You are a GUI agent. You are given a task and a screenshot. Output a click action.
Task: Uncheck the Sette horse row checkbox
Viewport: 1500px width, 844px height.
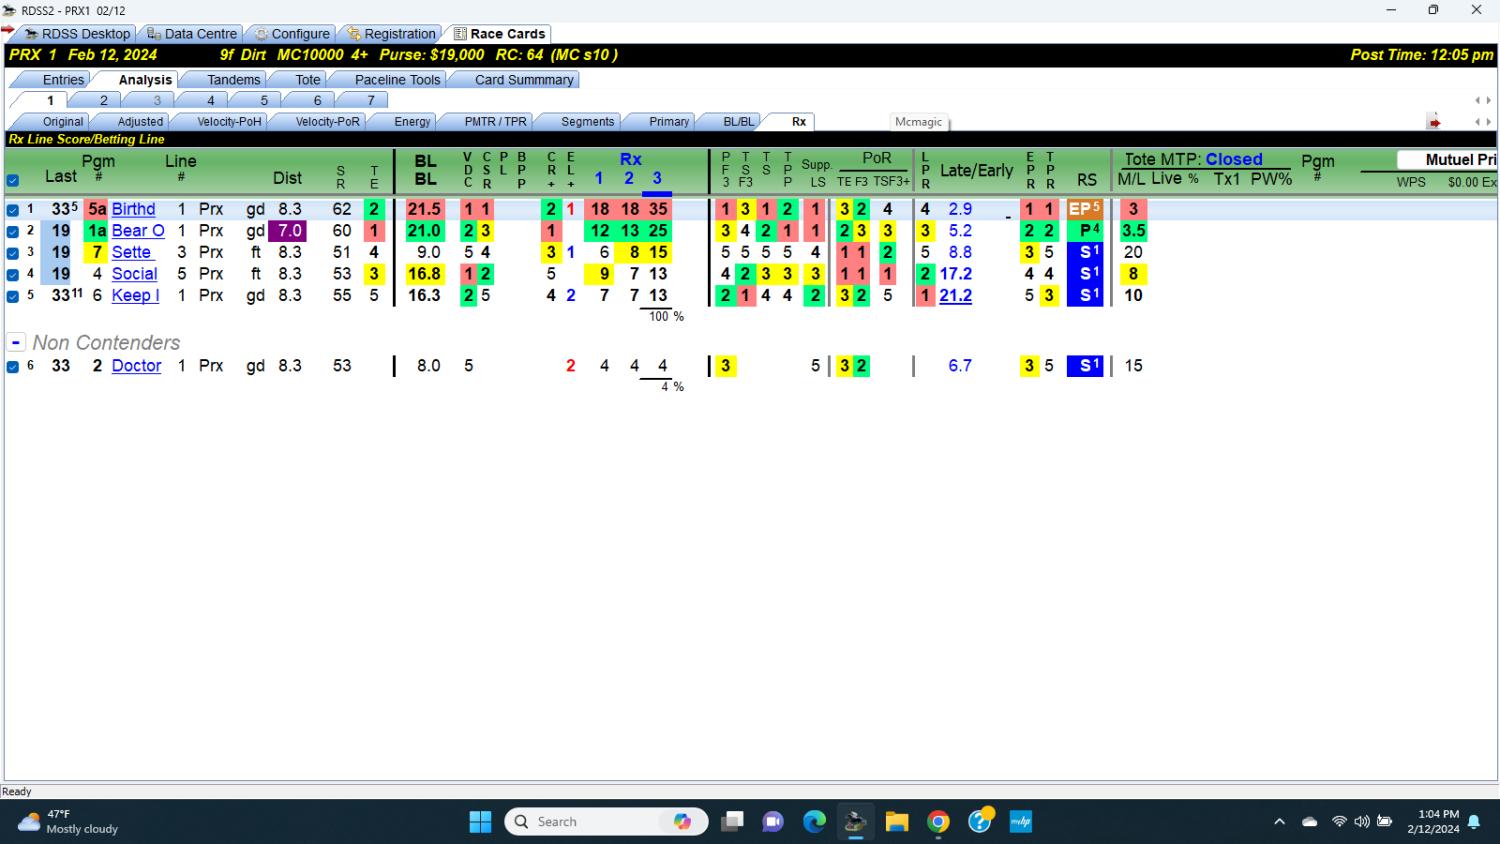(13, 253)
